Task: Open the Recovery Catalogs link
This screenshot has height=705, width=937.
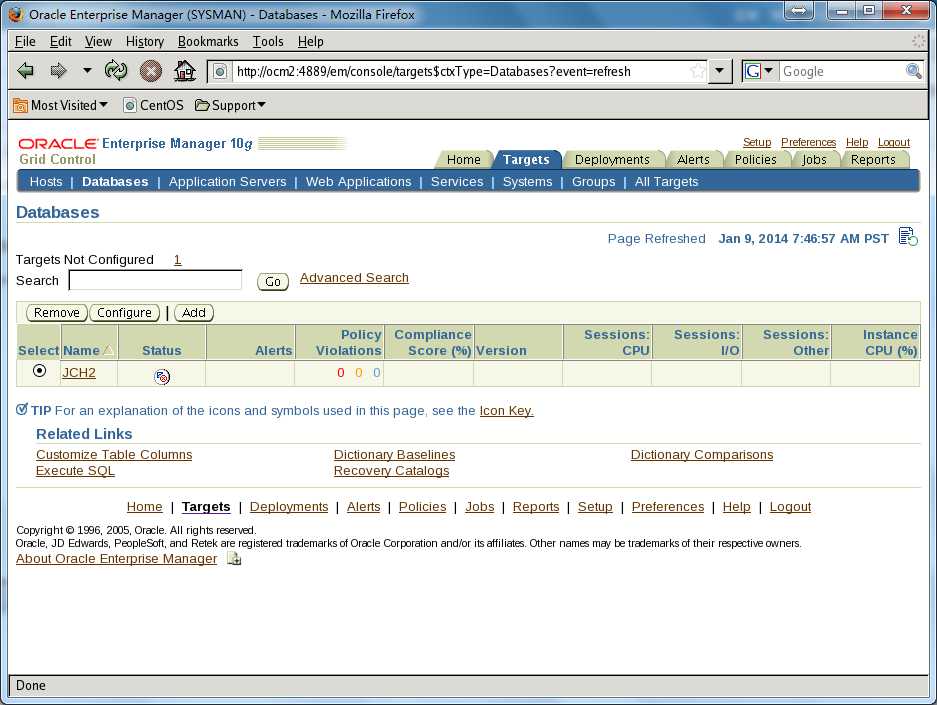Action: pos(391,471)
